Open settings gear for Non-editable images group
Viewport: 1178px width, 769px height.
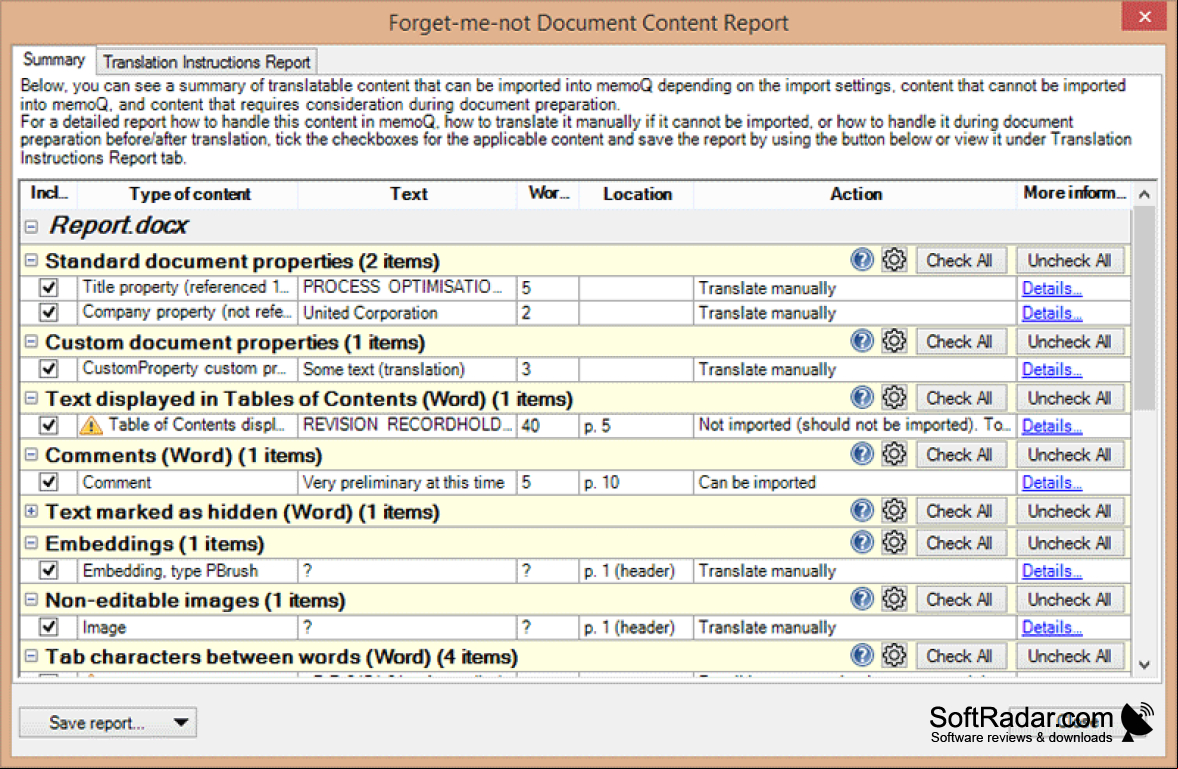click(x=894, y=599)
